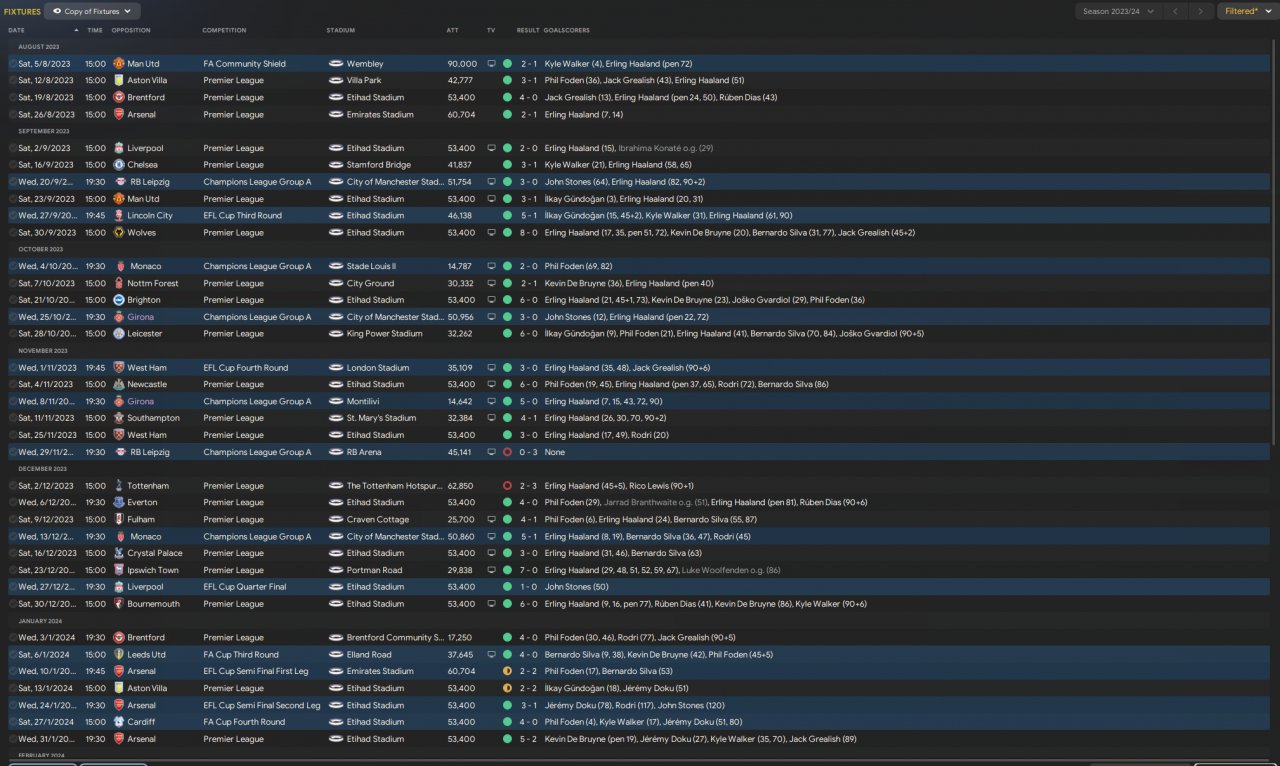Viewport: 1280px width, 766px height.
Task: Tick the row selector for the Southampton fixture
Action: tap(13, 418)
